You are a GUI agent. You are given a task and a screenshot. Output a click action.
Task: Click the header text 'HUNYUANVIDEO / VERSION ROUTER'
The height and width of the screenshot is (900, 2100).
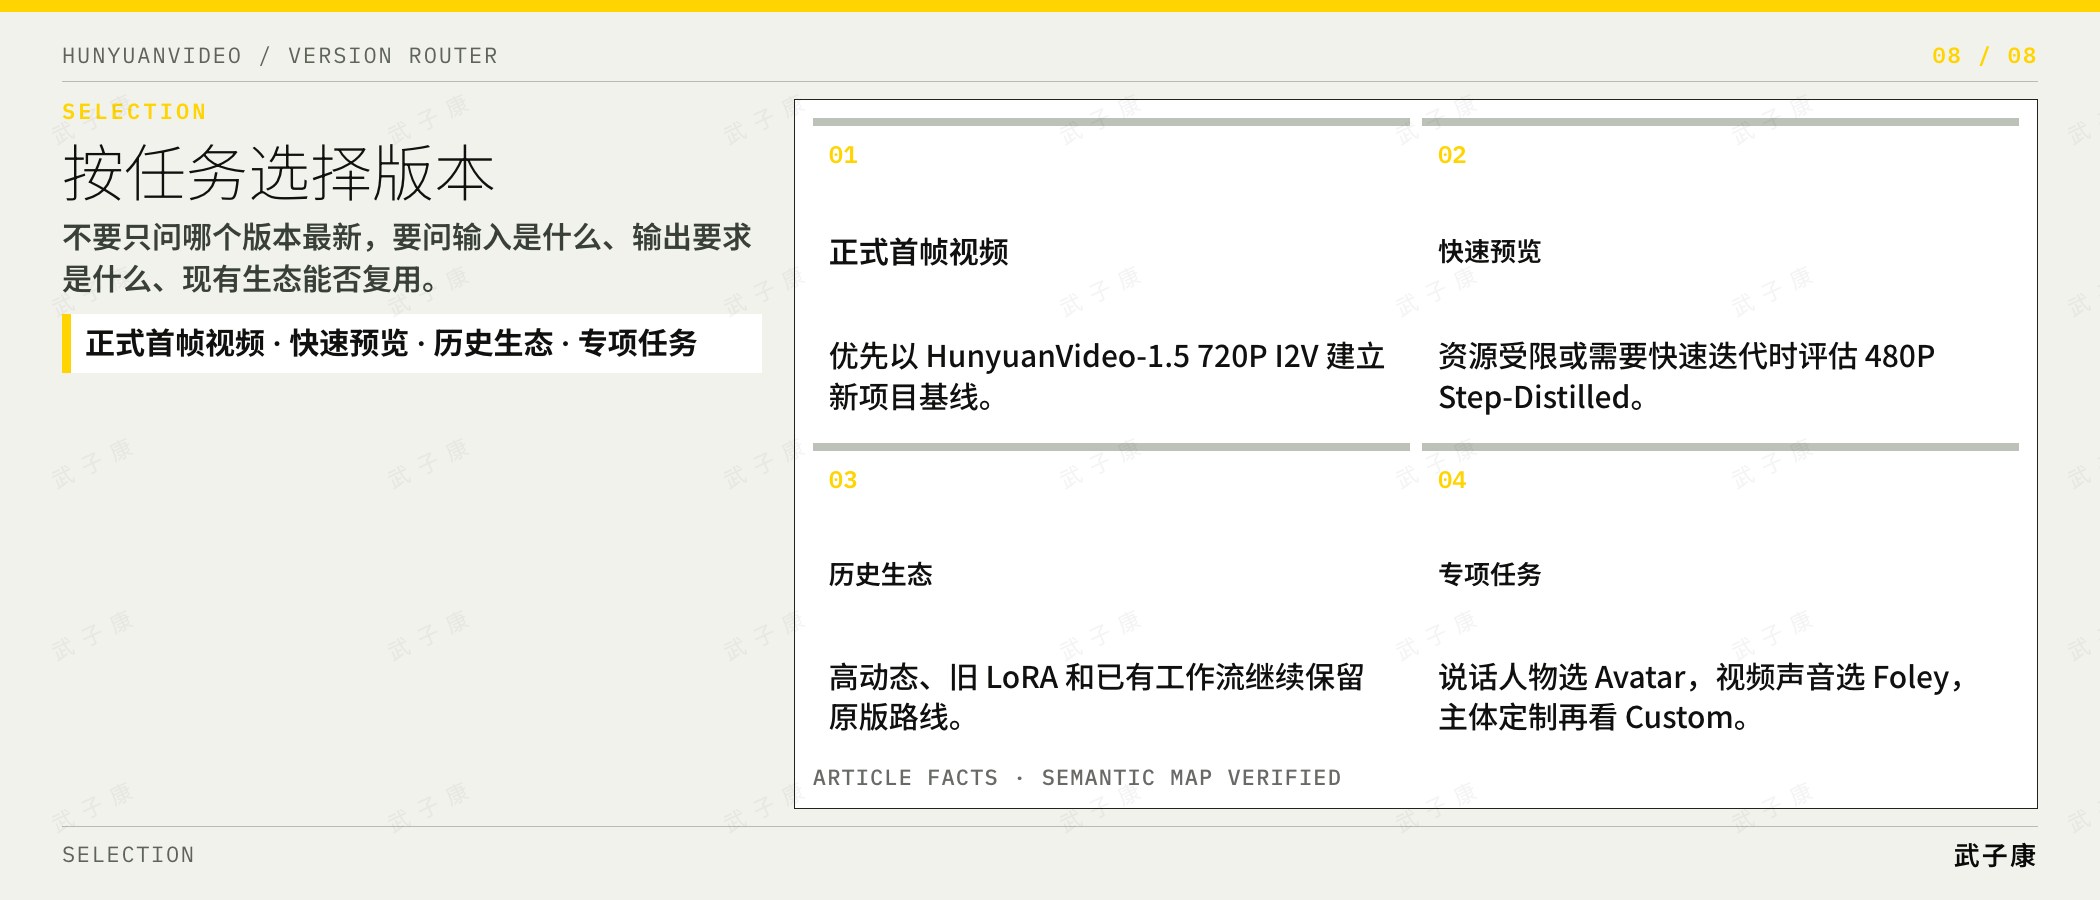point(280,56)
